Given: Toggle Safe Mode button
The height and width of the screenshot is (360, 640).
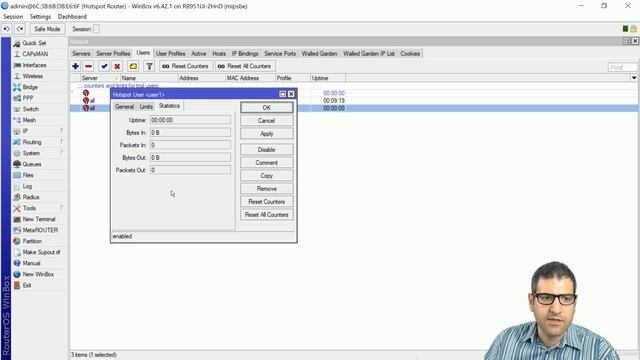Looking at the screenshot, I should (x=47, y=29).
